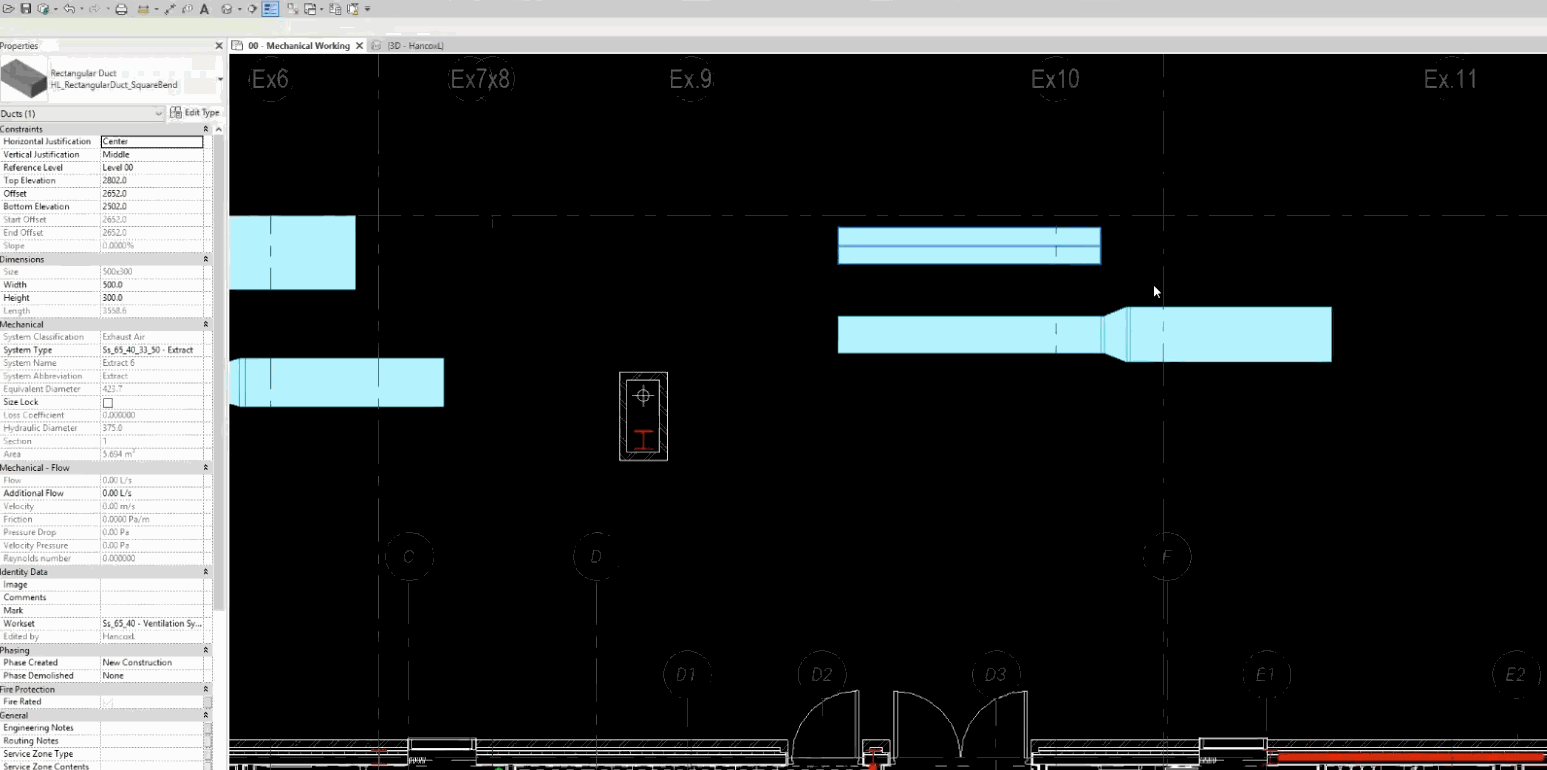The width and height of the screenshot is (1547, 770).
Task: Collapse the Constraints section
Action: click(x=206, y=129)
